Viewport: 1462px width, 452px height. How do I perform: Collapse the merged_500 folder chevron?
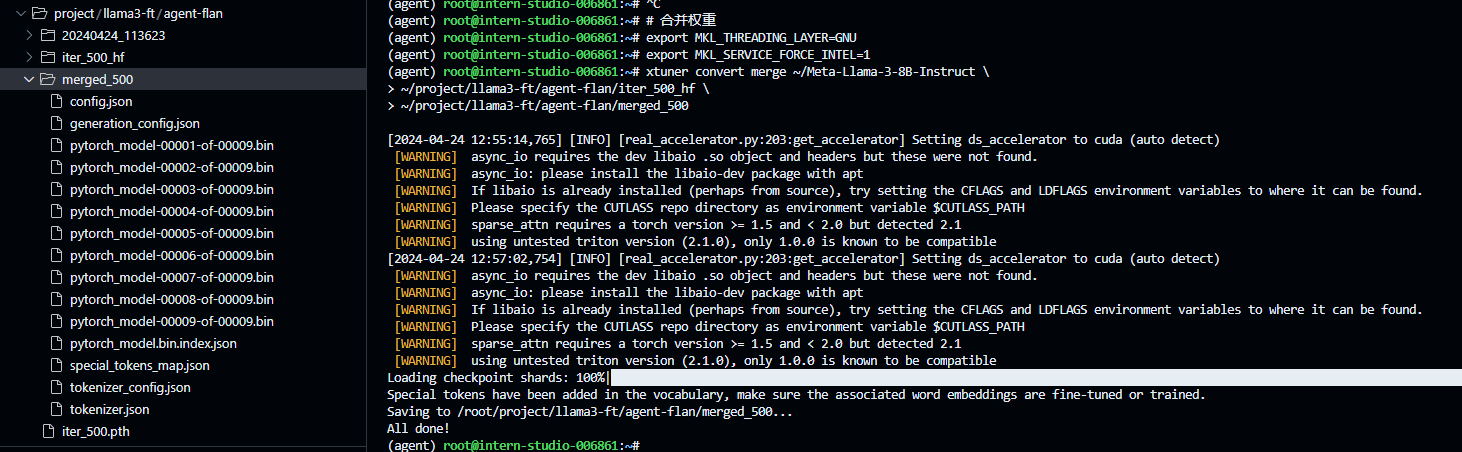click(29, 80)
